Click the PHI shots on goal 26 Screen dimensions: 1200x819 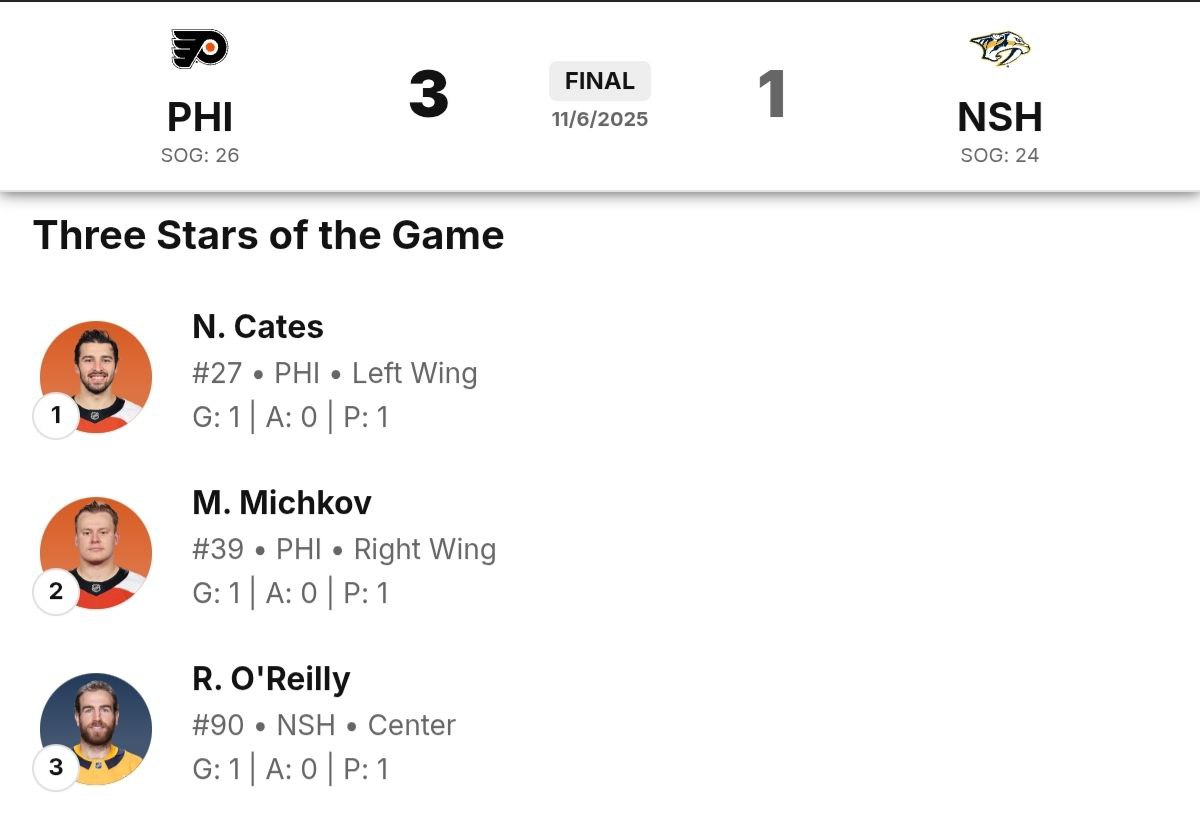pos(200,155)
